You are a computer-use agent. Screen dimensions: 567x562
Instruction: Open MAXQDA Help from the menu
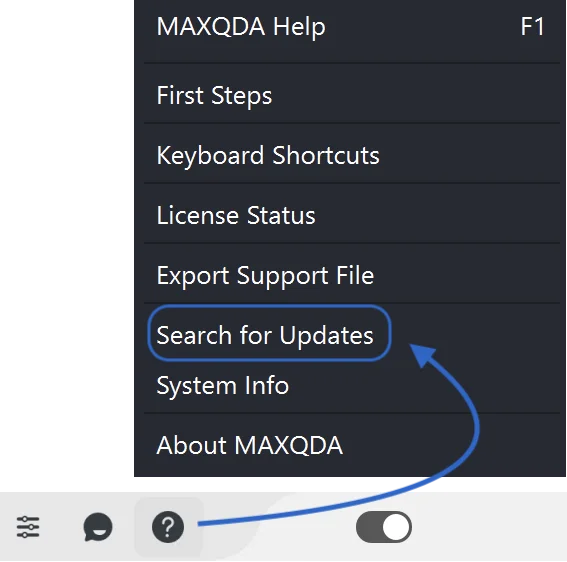tap(350, 27)
